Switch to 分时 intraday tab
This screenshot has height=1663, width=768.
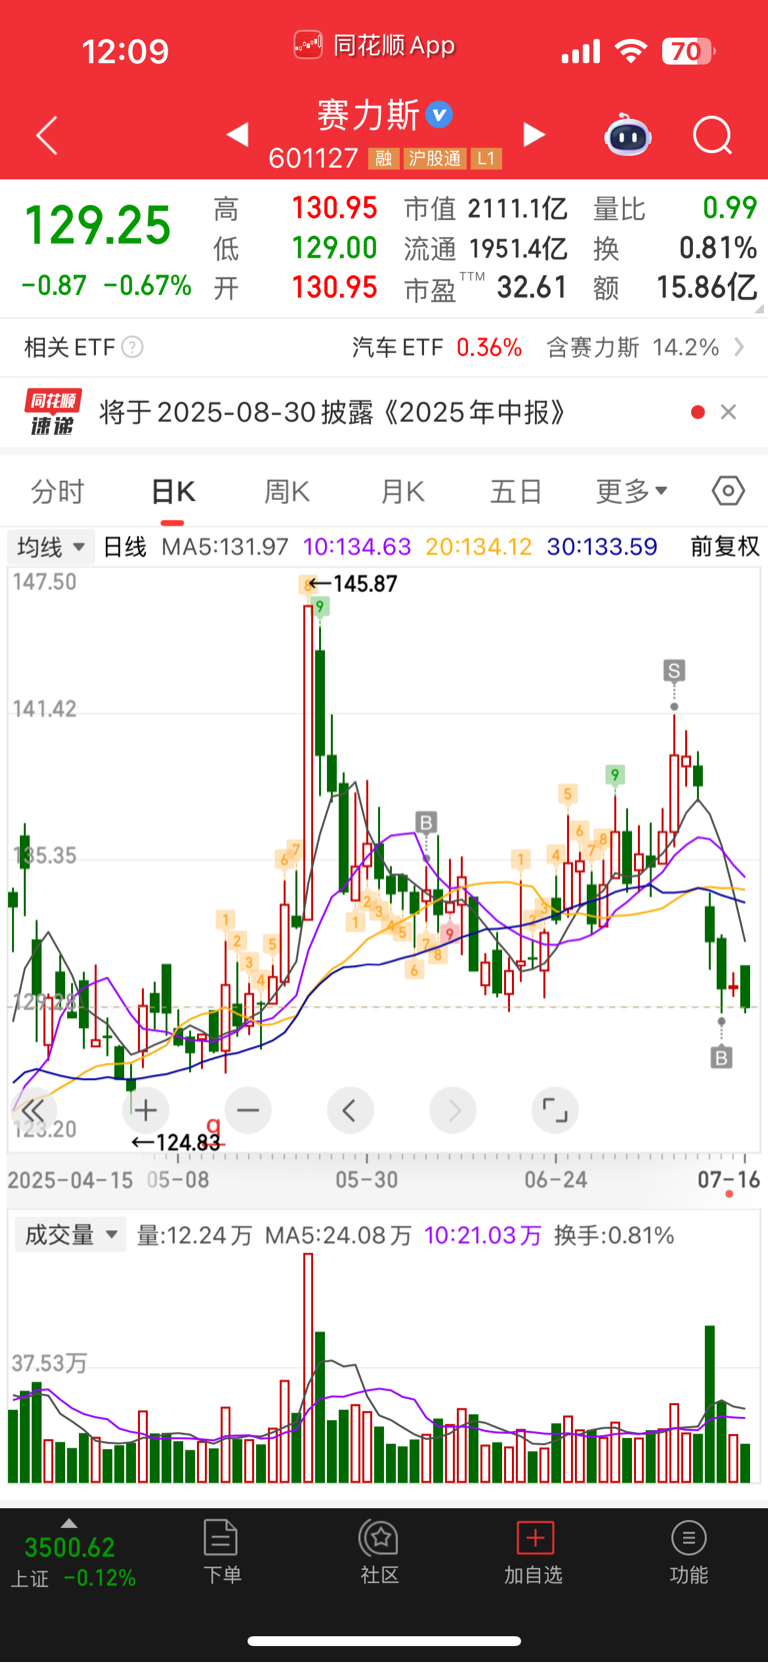pos(58,491)
